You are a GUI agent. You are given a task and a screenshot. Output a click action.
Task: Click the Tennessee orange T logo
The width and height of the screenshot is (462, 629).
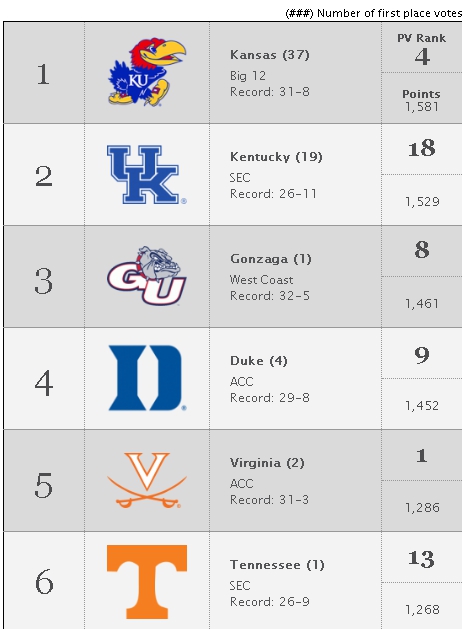tap(147, 582)
